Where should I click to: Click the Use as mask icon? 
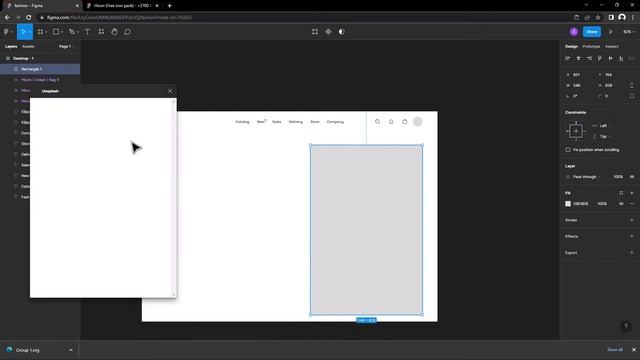click(342, 31)
